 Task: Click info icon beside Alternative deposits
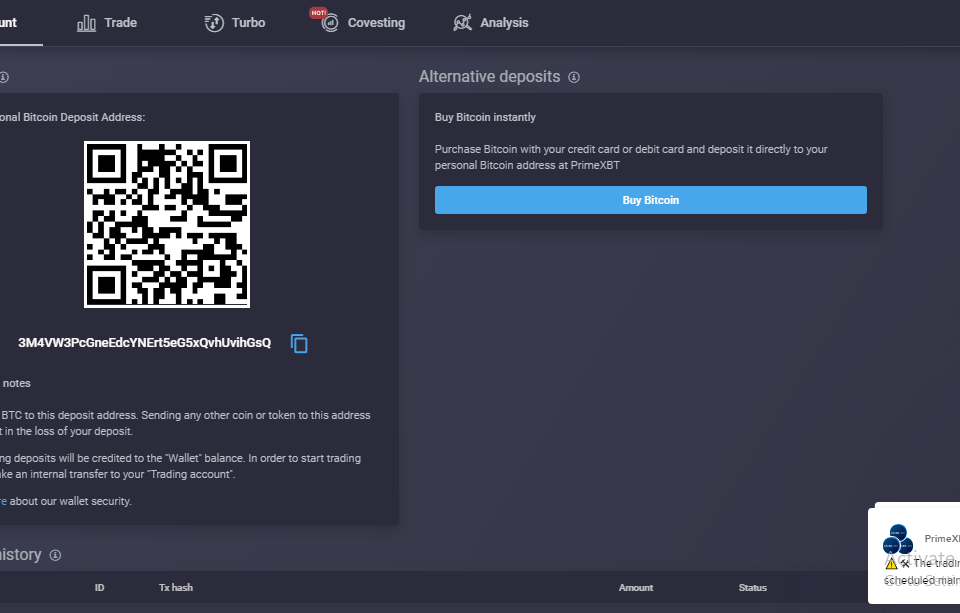(574, 77)
